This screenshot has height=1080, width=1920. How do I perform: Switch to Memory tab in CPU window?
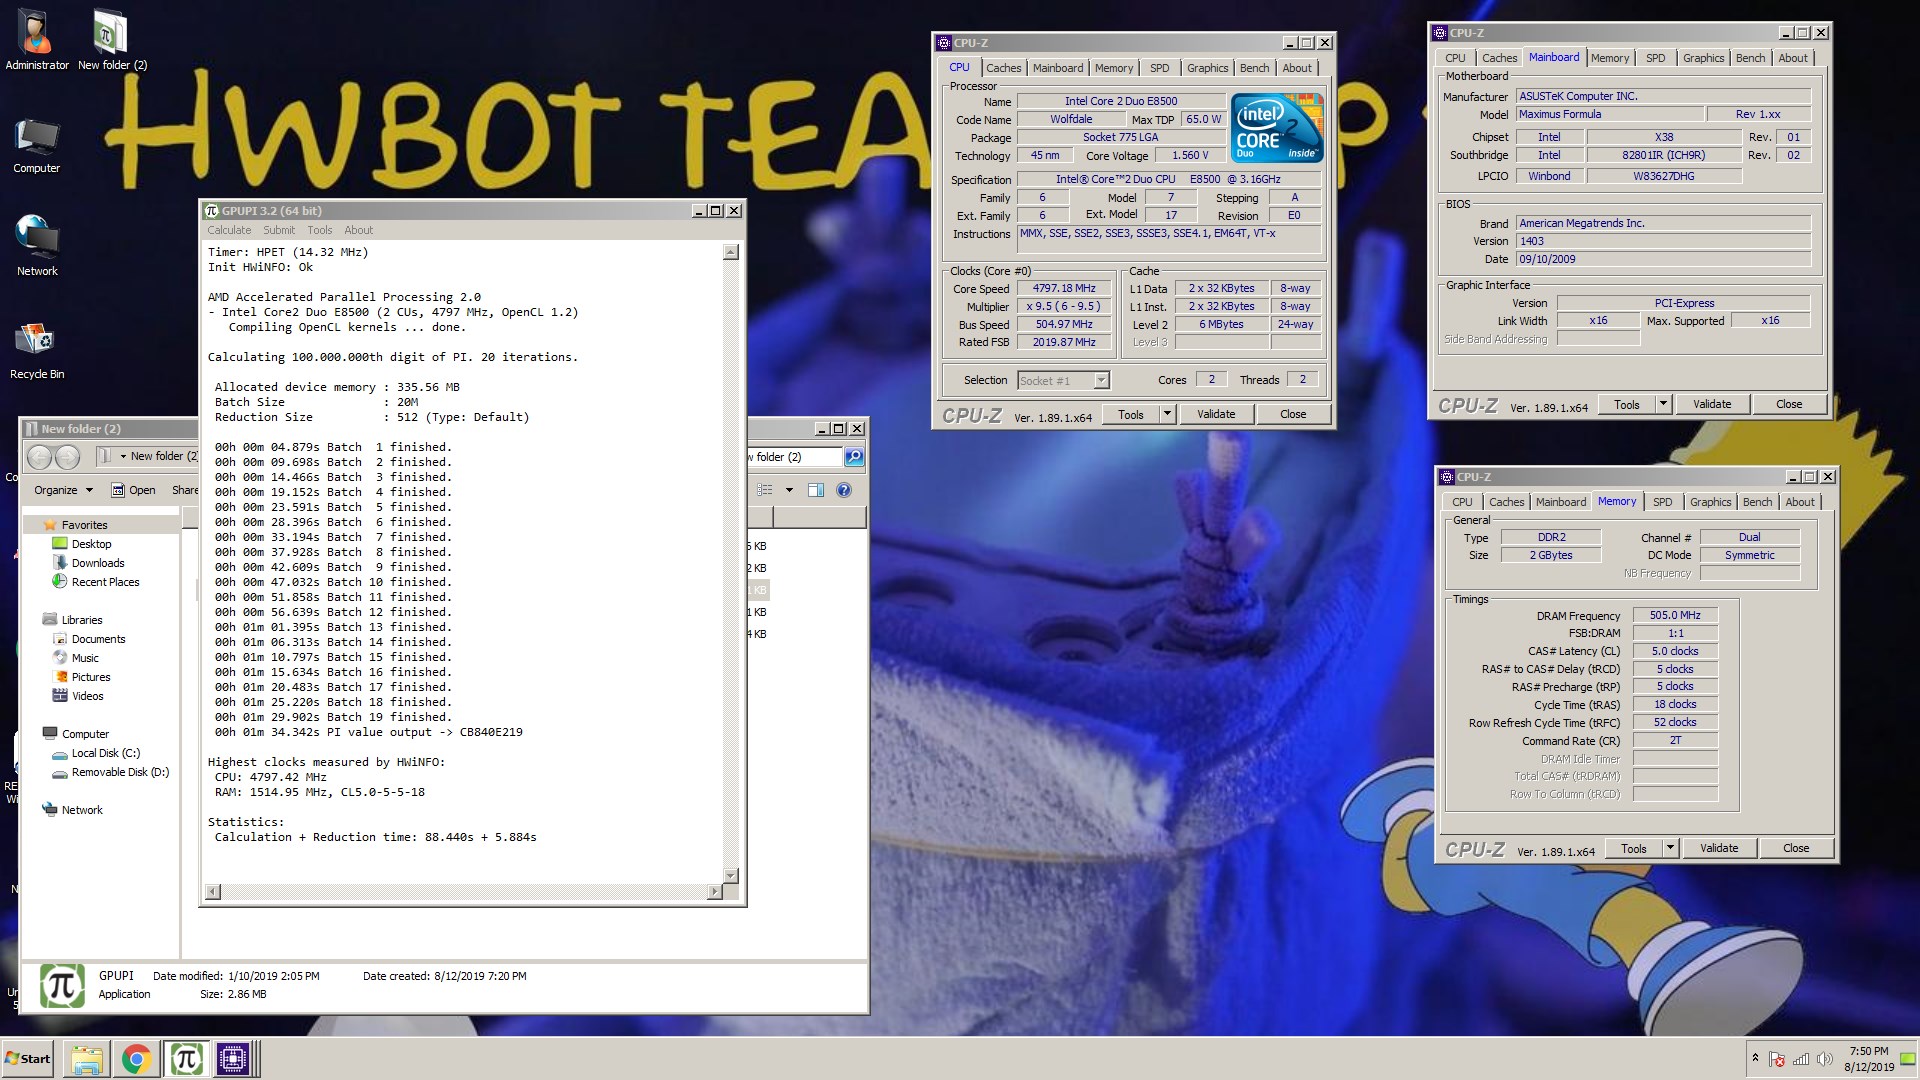(x=1113, y=68)
